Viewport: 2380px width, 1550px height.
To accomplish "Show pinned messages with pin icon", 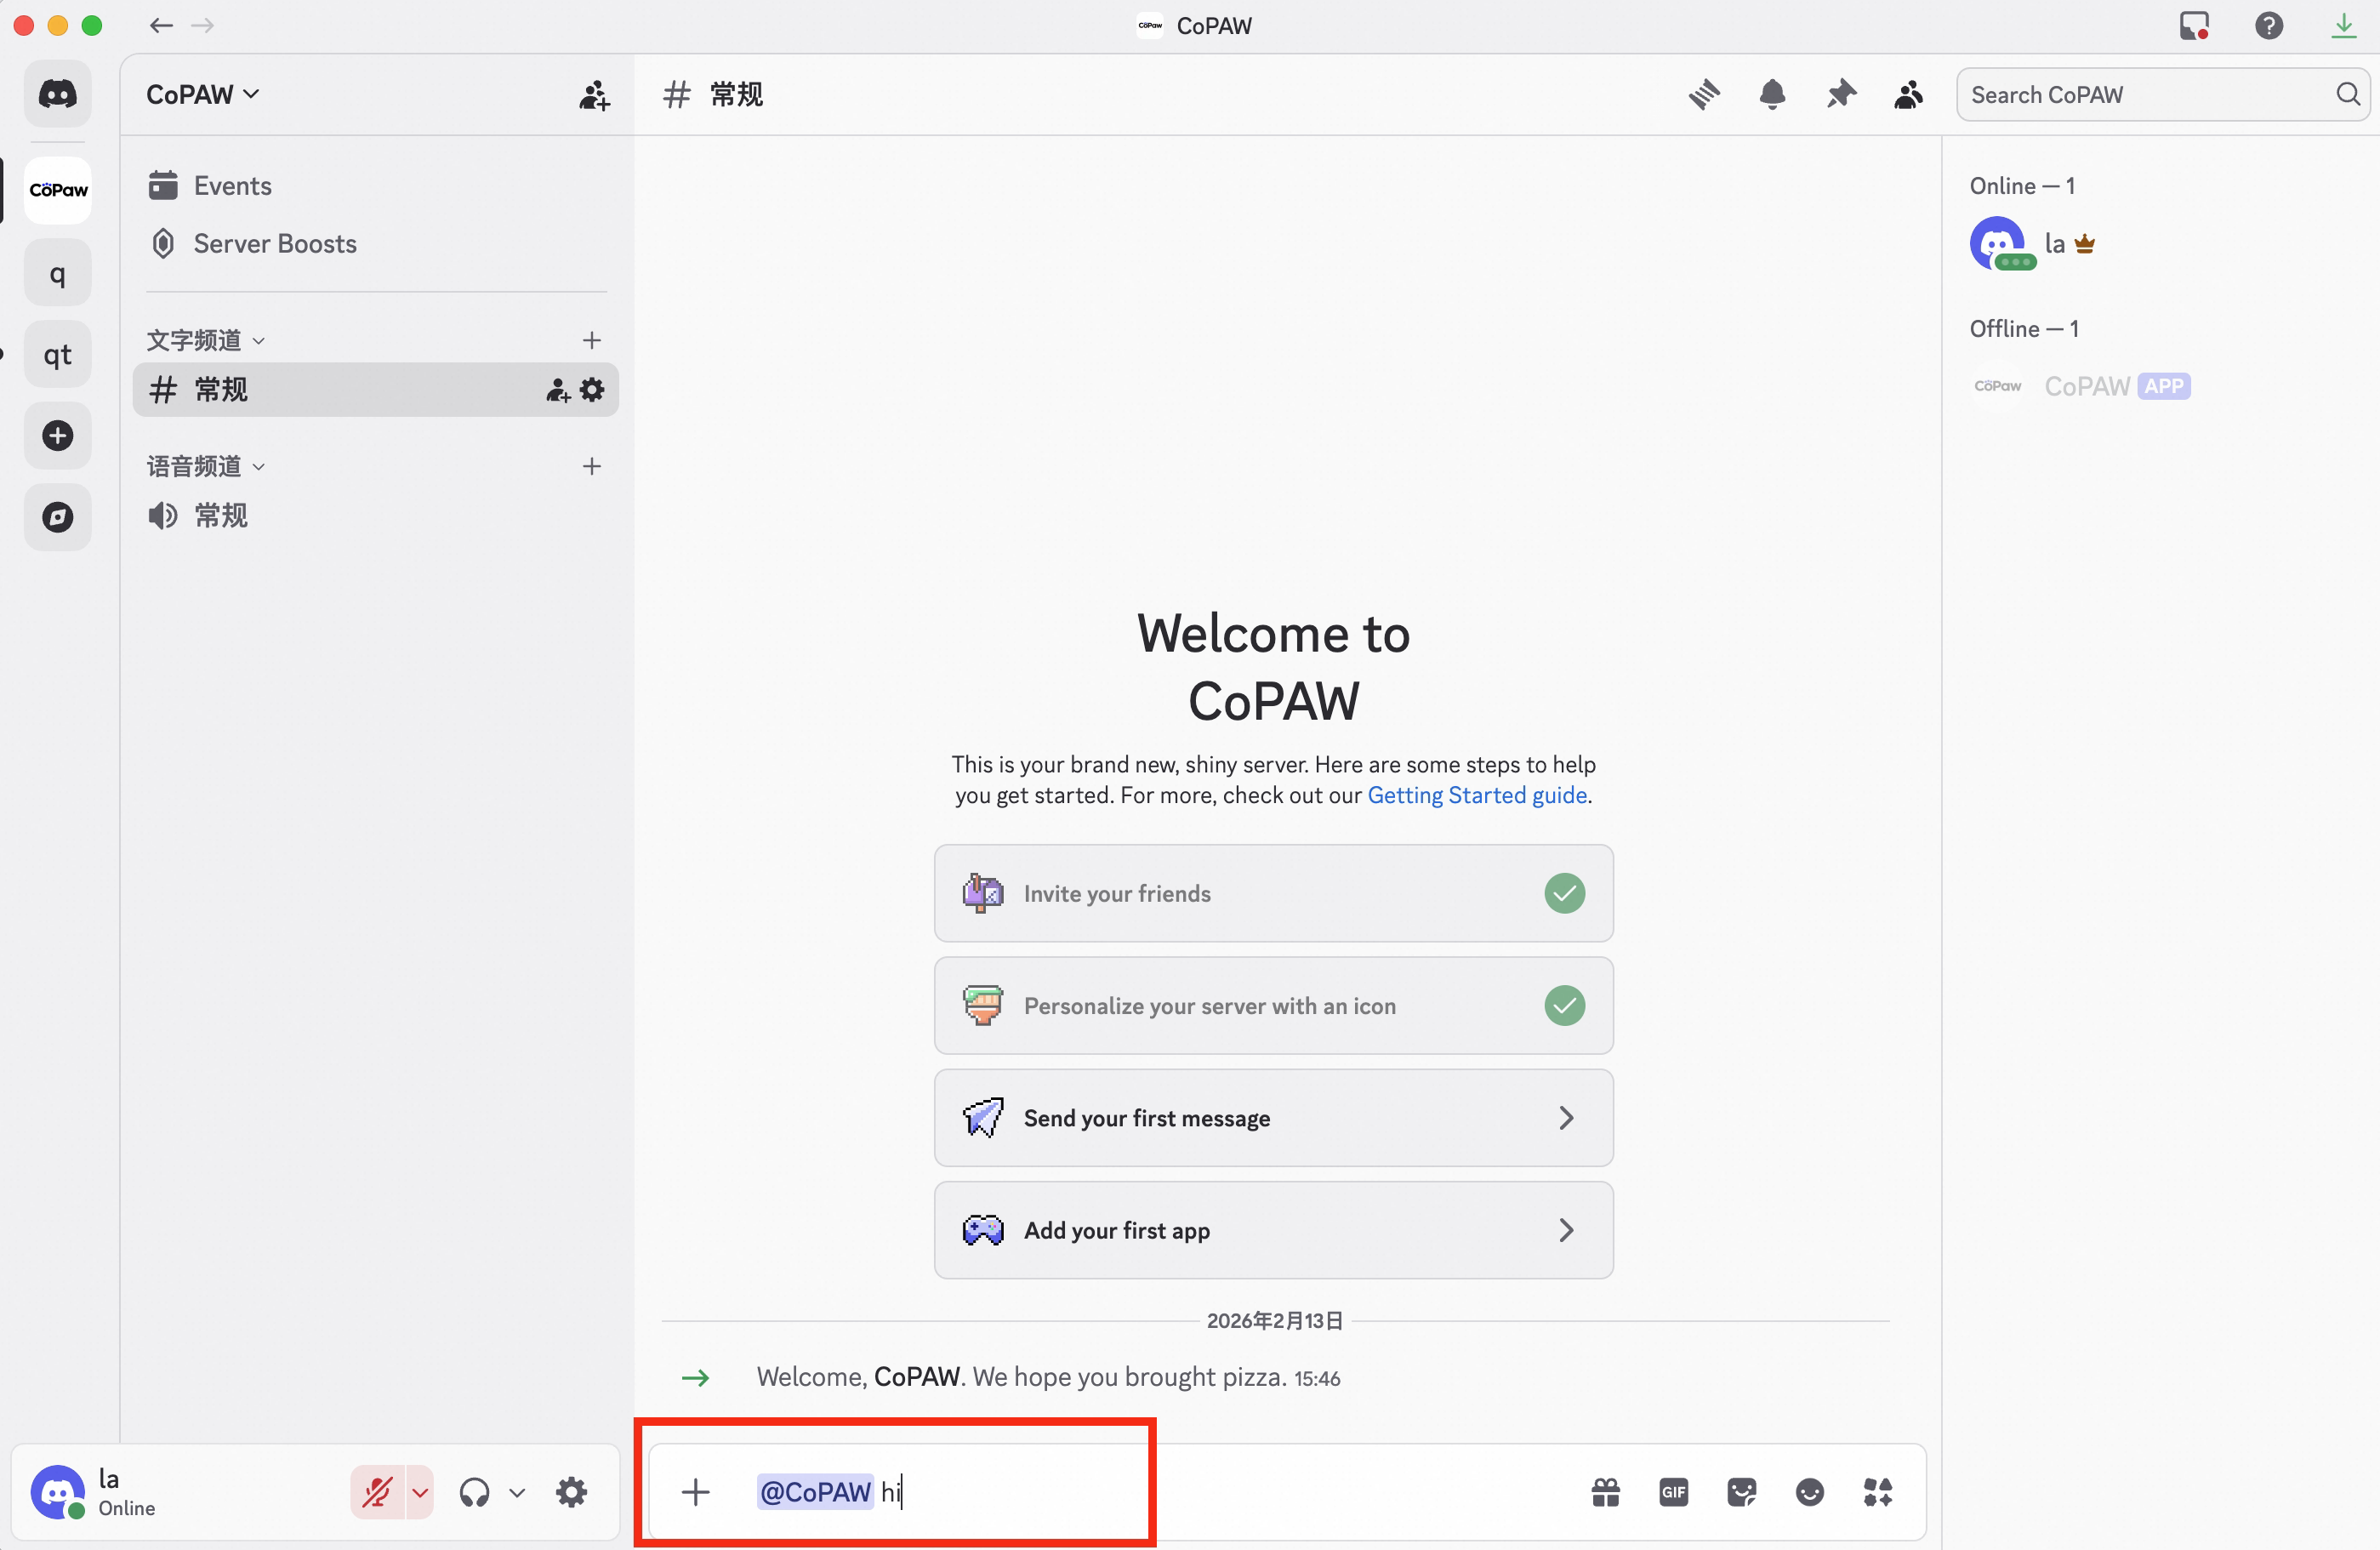I will pyautogui.click(x=1840, y=95).
